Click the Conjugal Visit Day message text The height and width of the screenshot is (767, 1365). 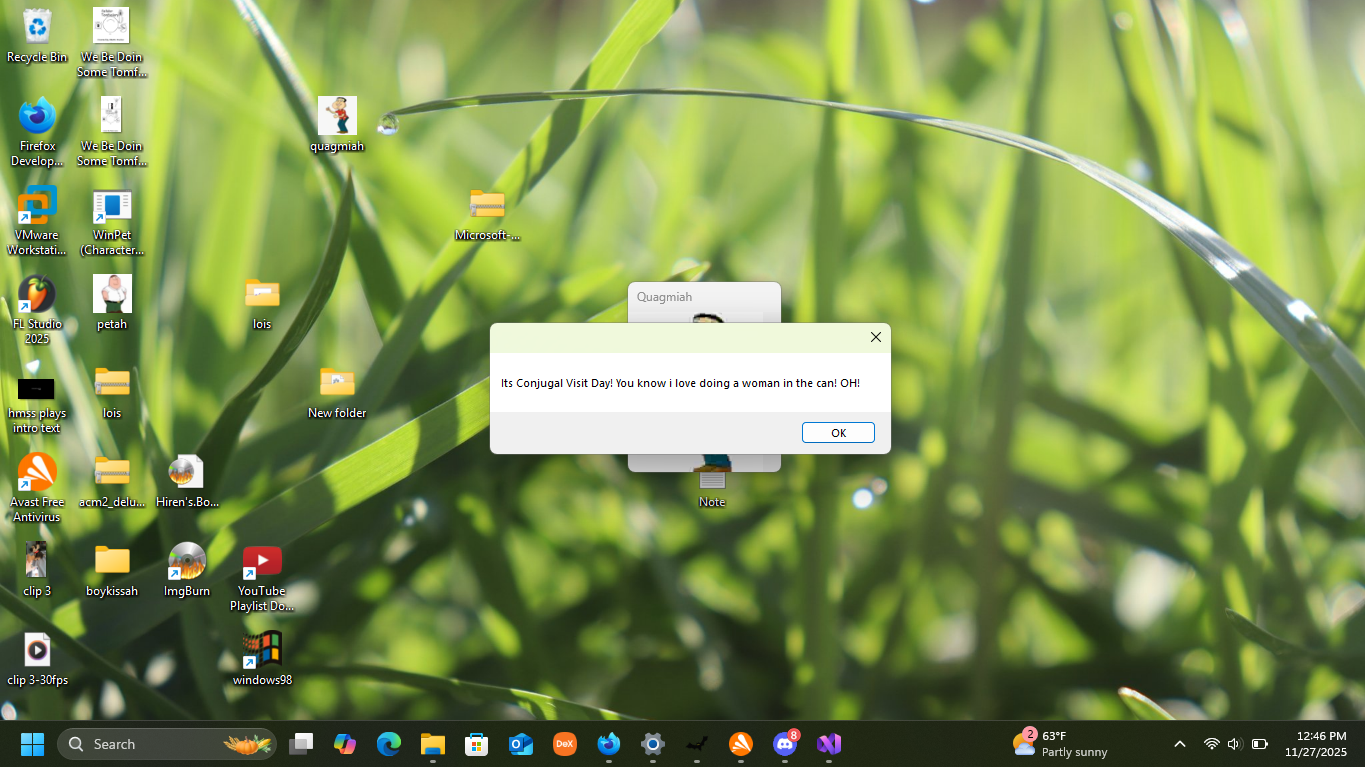(680, 383)
